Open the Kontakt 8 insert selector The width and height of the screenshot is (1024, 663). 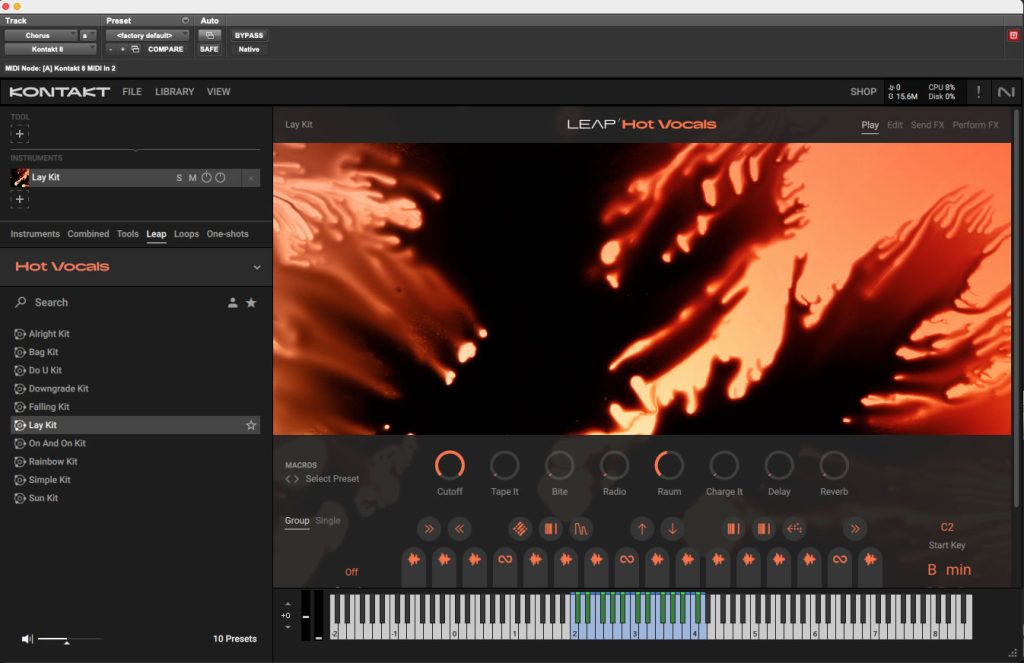(50, 49)
